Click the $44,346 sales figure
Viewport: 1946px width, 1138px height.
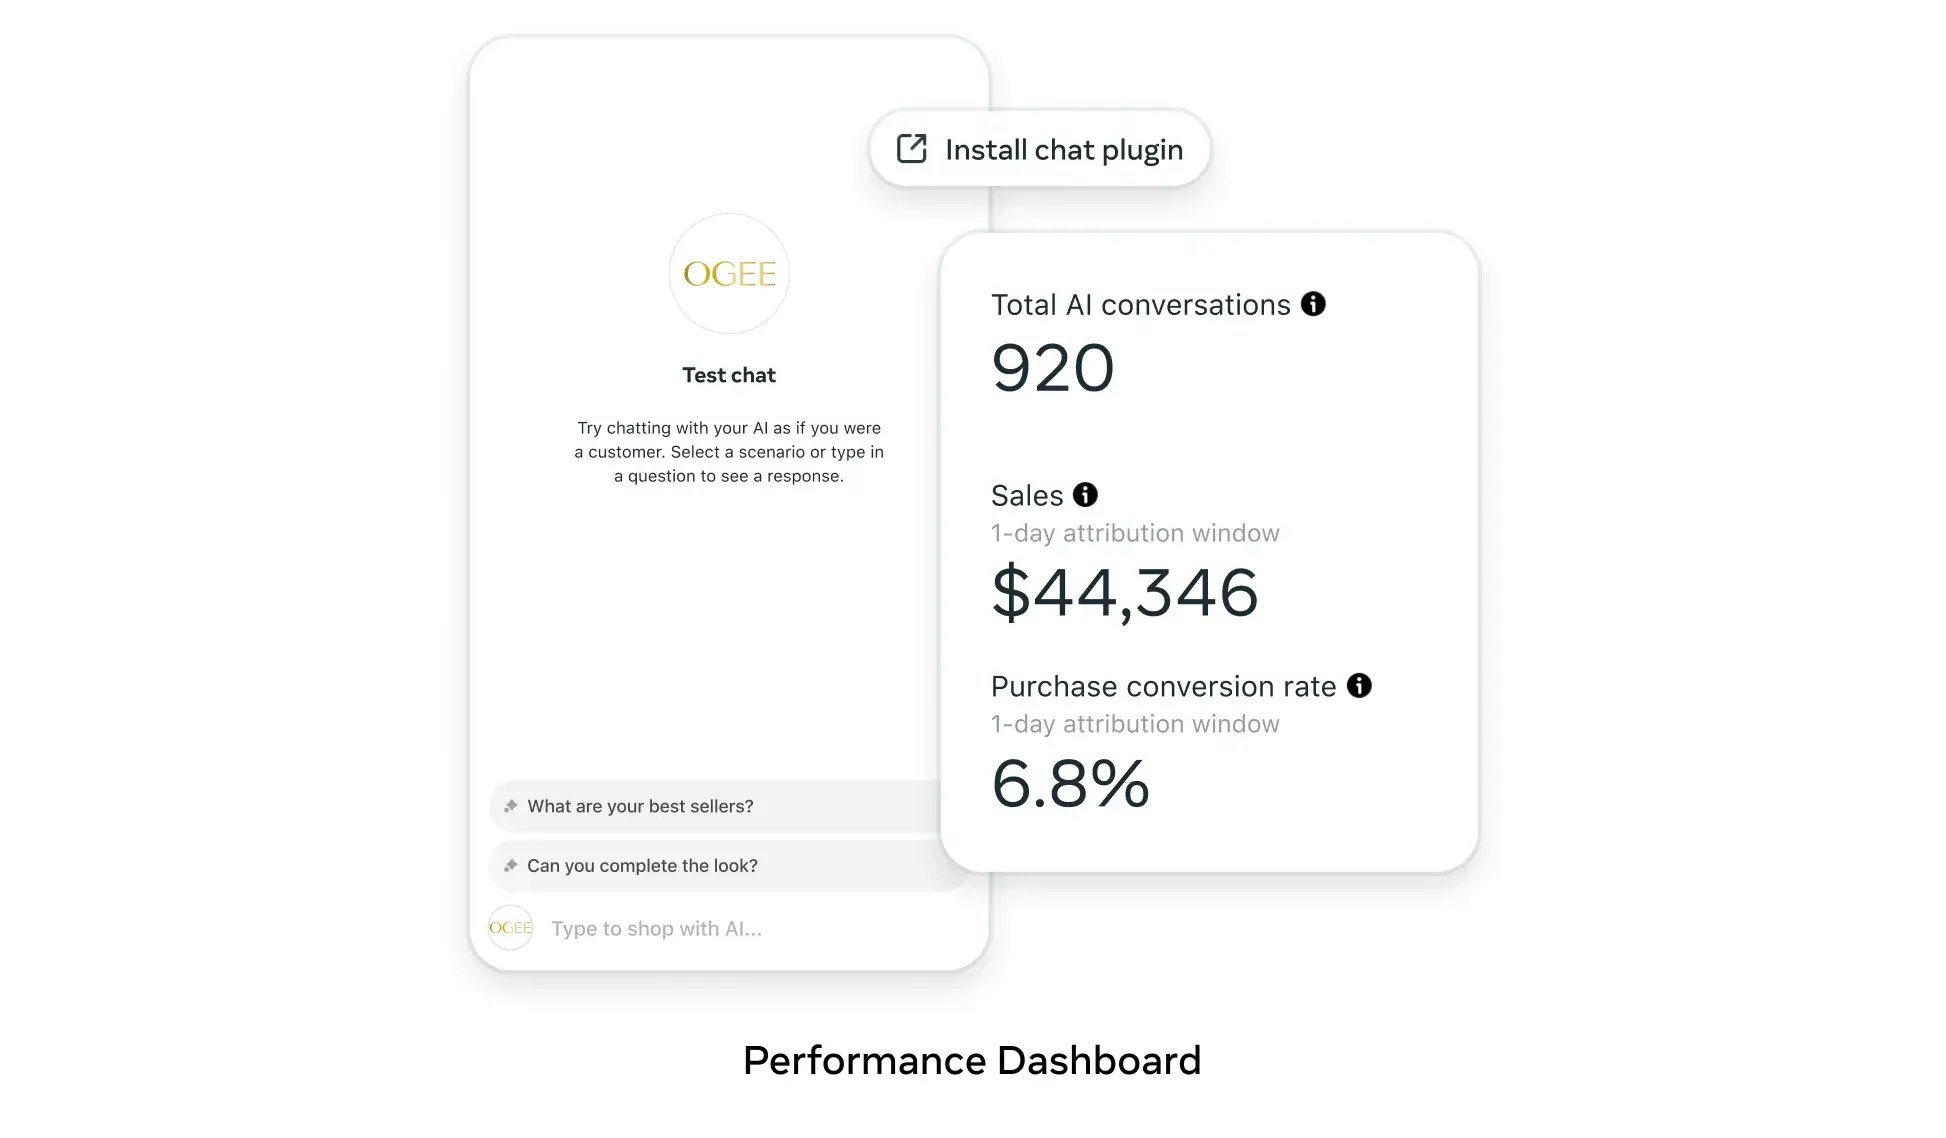point(1124,592)
